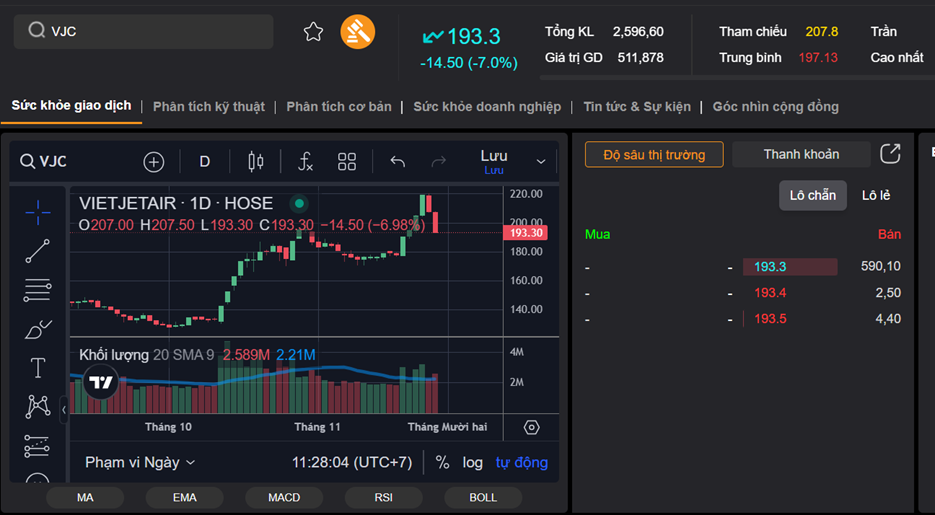Screen dimensions: 935x515
Task: Open chart settings gear icon
Action: tap(532, 427)
